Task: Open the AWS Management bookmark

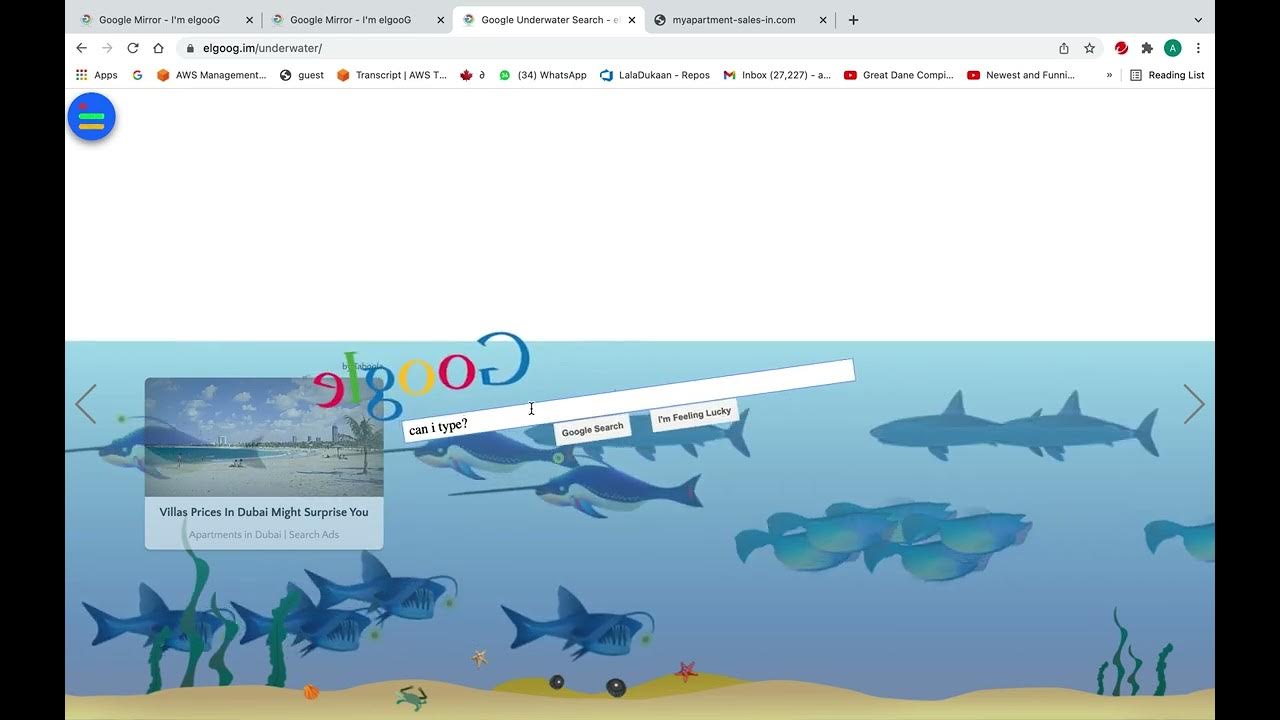Action: (212, 75)
